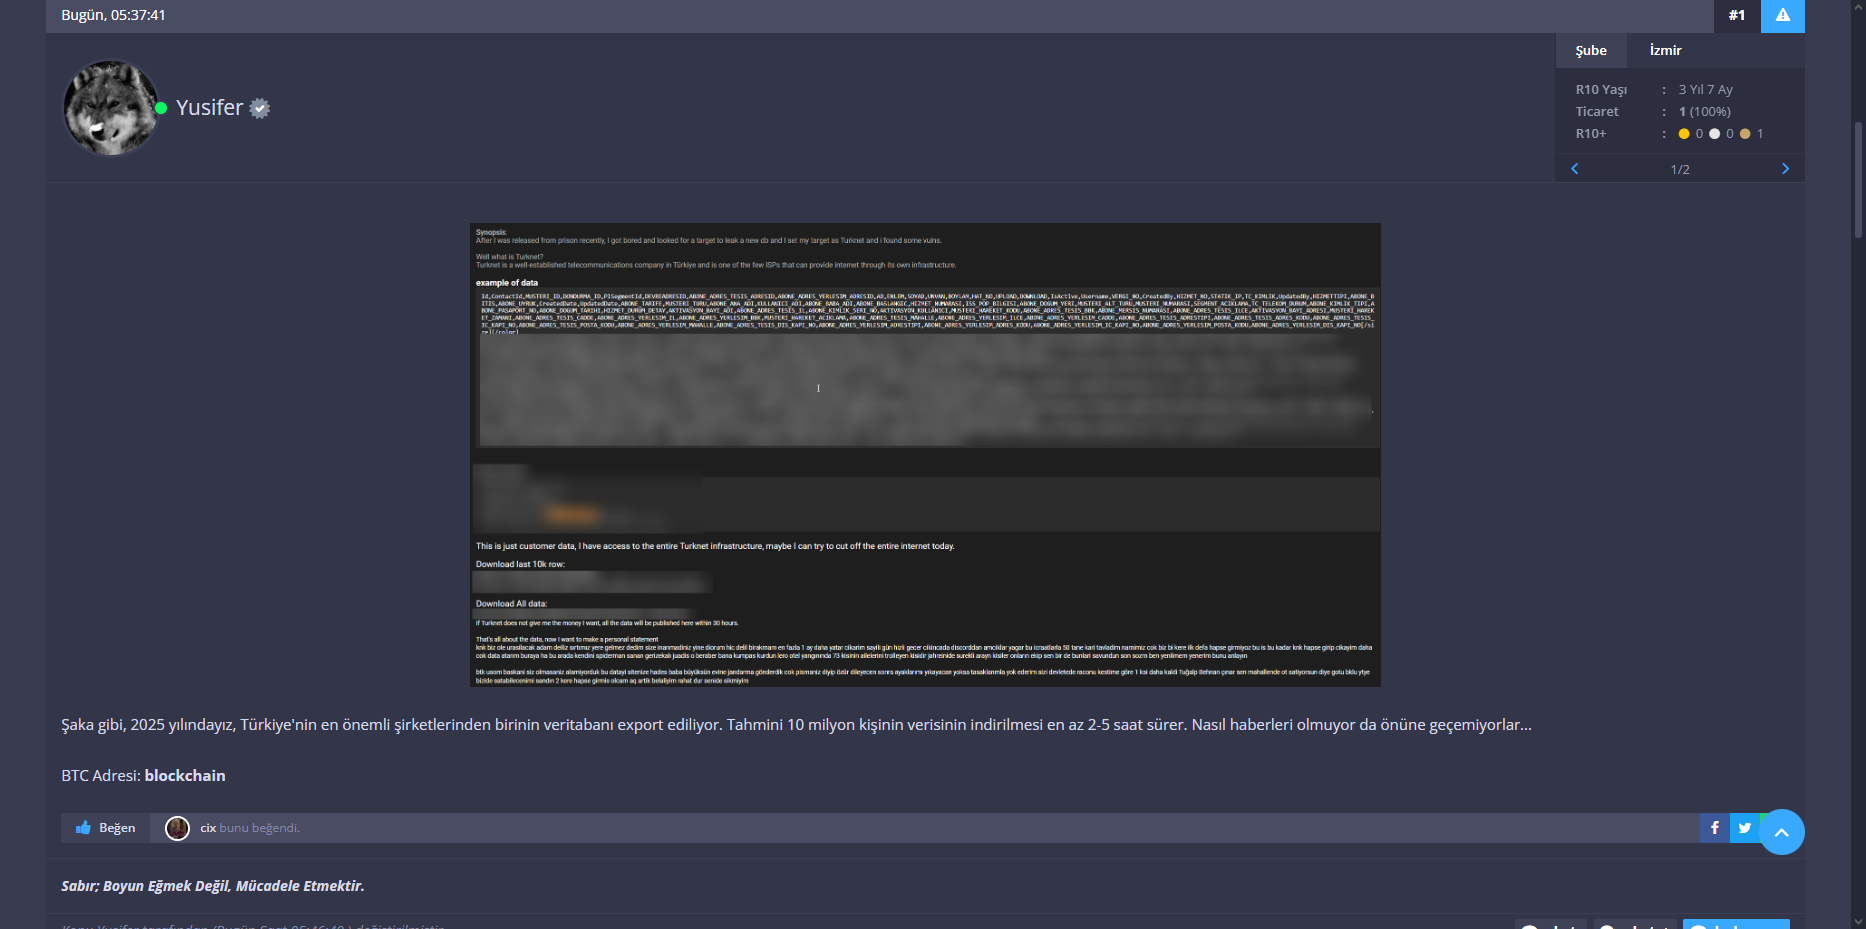The height and width of the screenshot is (929, 1866).
Task: Open the Yusifer username profile link
Action: pyautogui.click(x=210, y=108)
